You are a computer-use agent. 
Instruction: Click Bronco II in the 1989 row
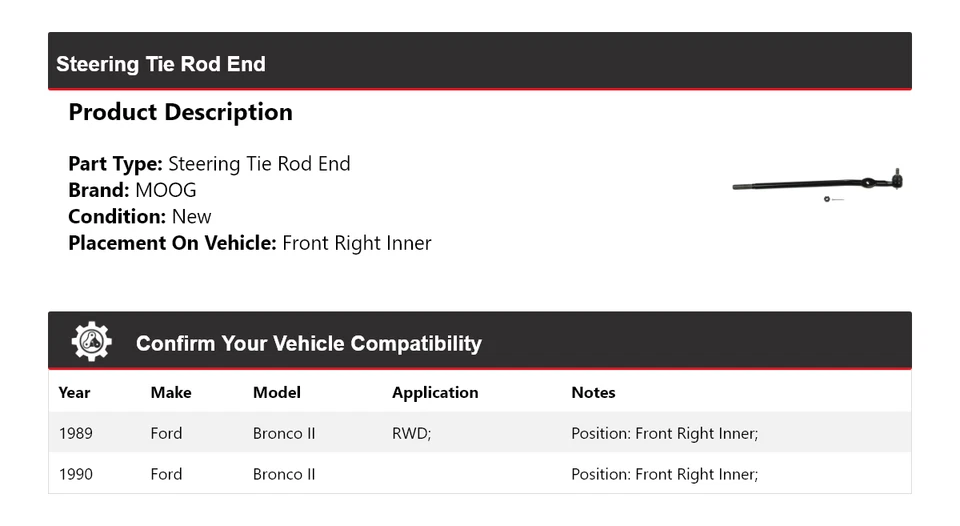click(x=284, y=433)
